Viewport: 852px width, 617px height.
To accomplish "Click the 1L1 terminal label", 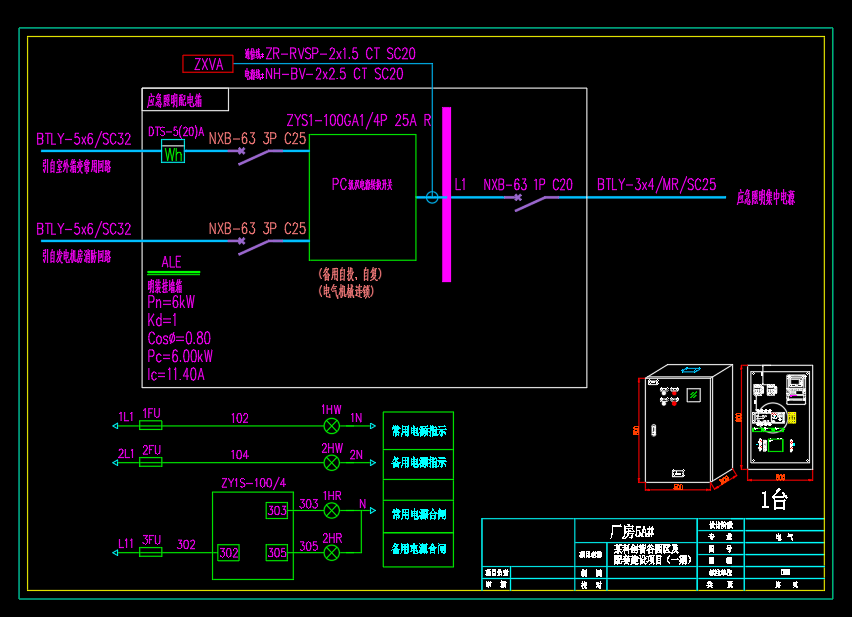I will click(x=126, y=417).
